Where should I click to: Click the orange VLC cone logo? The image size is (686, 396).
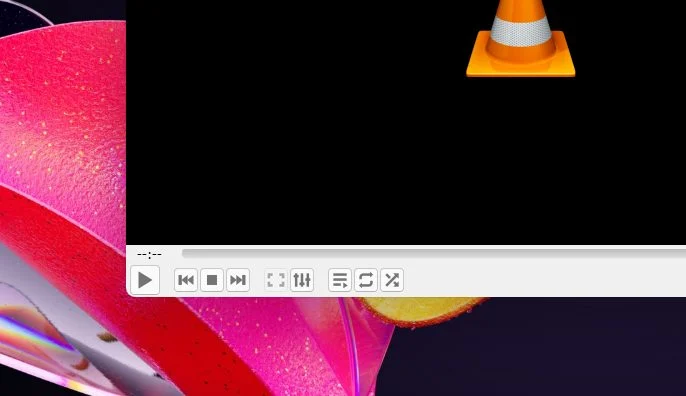tap(521, 39)
